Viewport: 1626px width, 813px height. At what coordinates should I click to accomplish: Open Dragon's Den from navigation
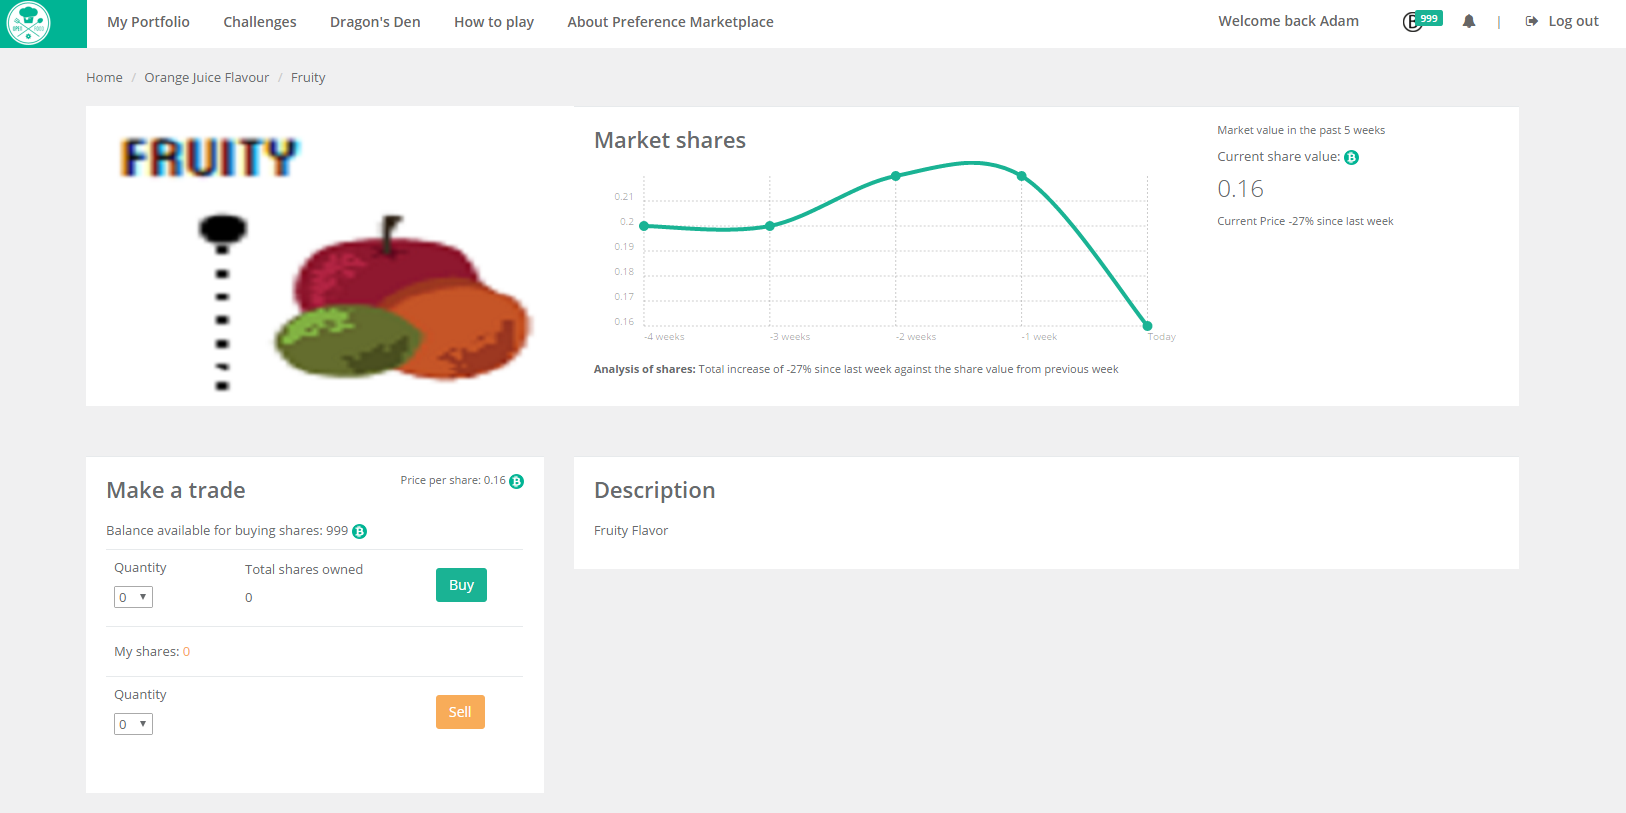pos(375,22)
